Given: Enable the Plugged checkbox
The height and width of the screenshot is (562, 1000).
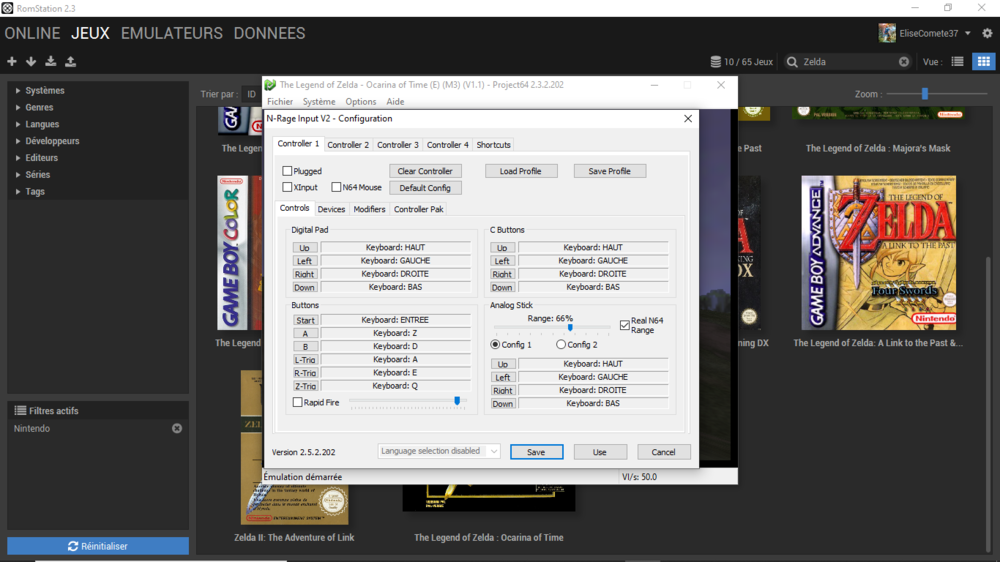Looking at the screenshot, I should pyautogui.click(x=288, y=171).
